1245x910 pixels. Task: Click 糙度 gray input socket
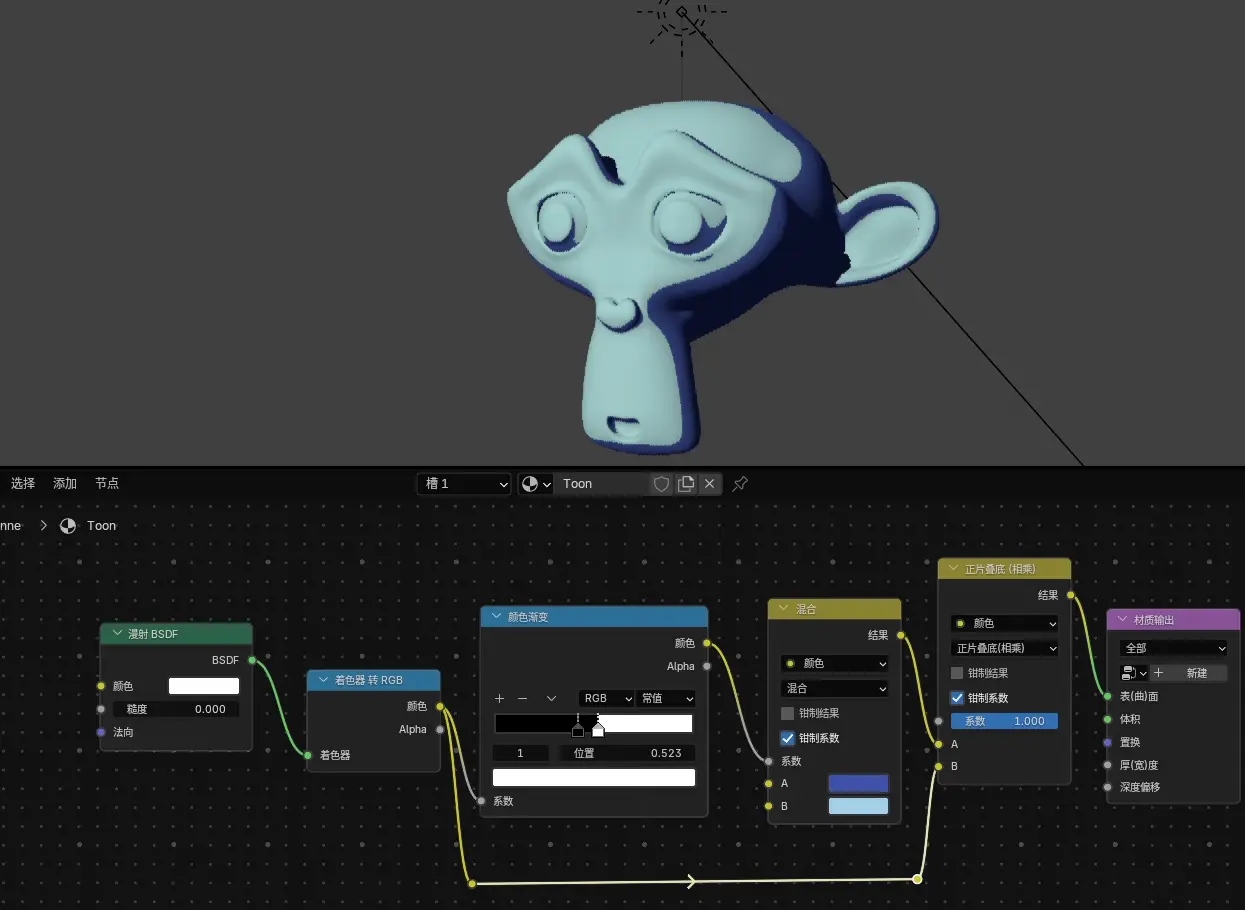pos(101,709)
